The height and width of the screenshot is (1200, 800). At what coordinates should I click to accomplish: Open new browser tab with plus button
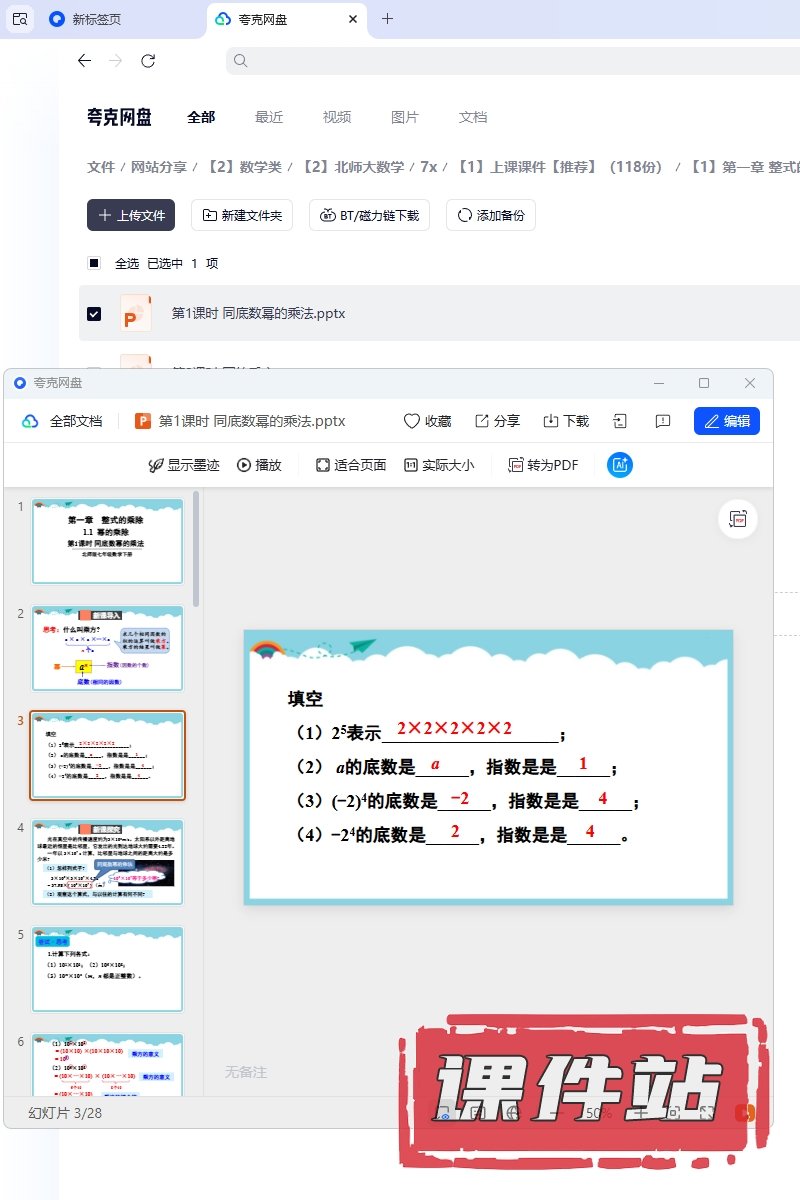(x=388, y=18)
